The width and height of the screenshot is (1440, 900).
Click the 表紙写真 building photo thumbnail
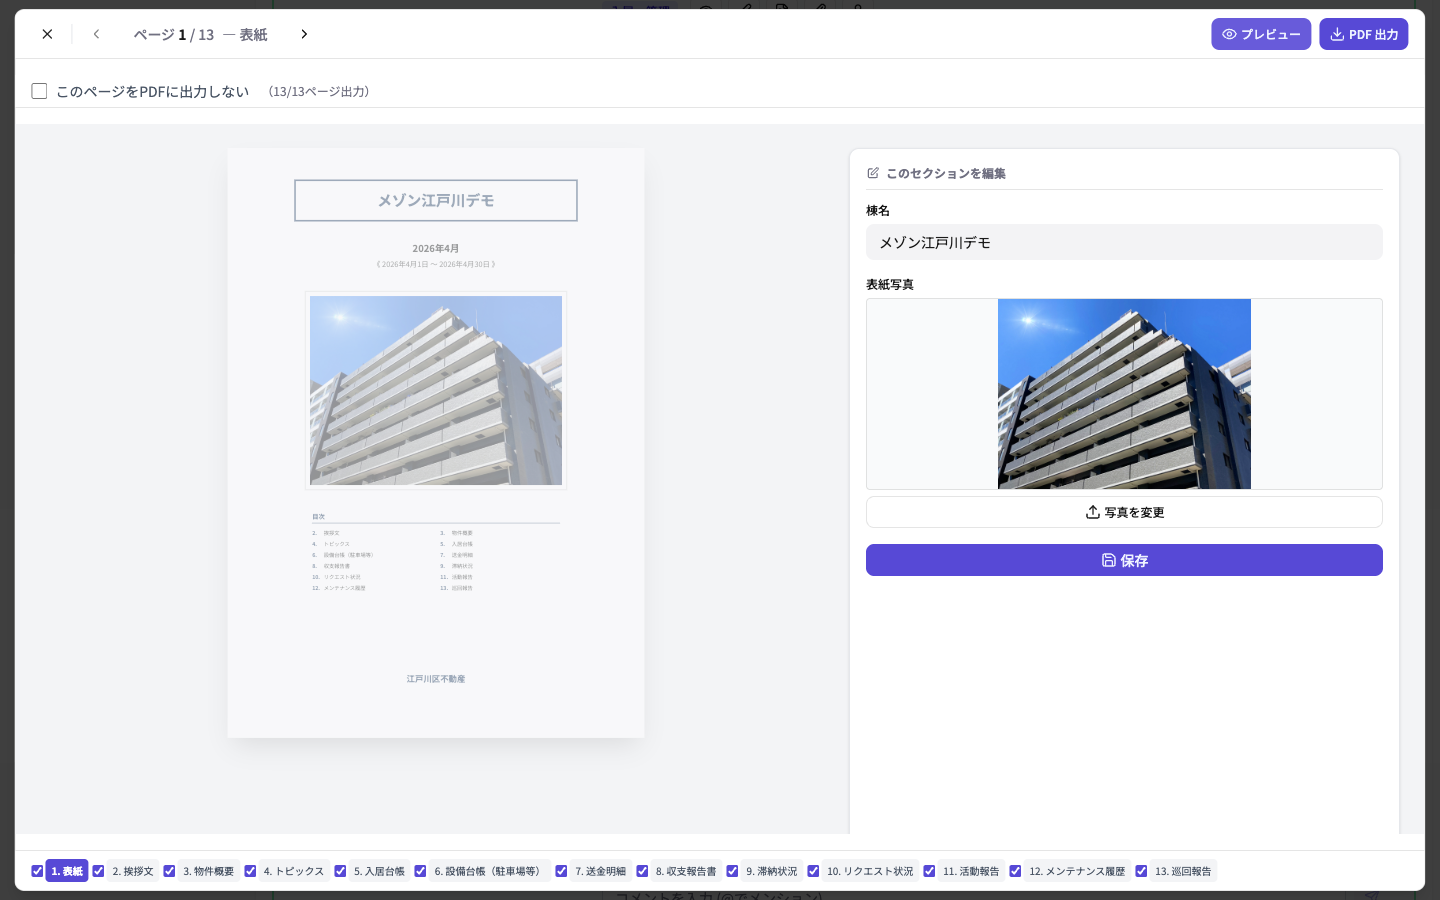point(1124,394)
